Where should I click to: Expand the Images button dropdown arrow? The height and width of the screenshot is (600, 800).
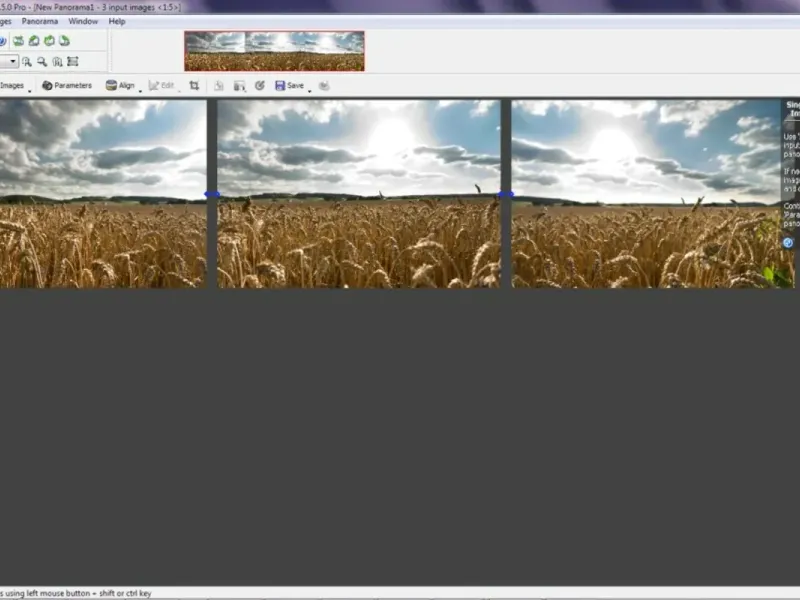click(x=30, y=90)
